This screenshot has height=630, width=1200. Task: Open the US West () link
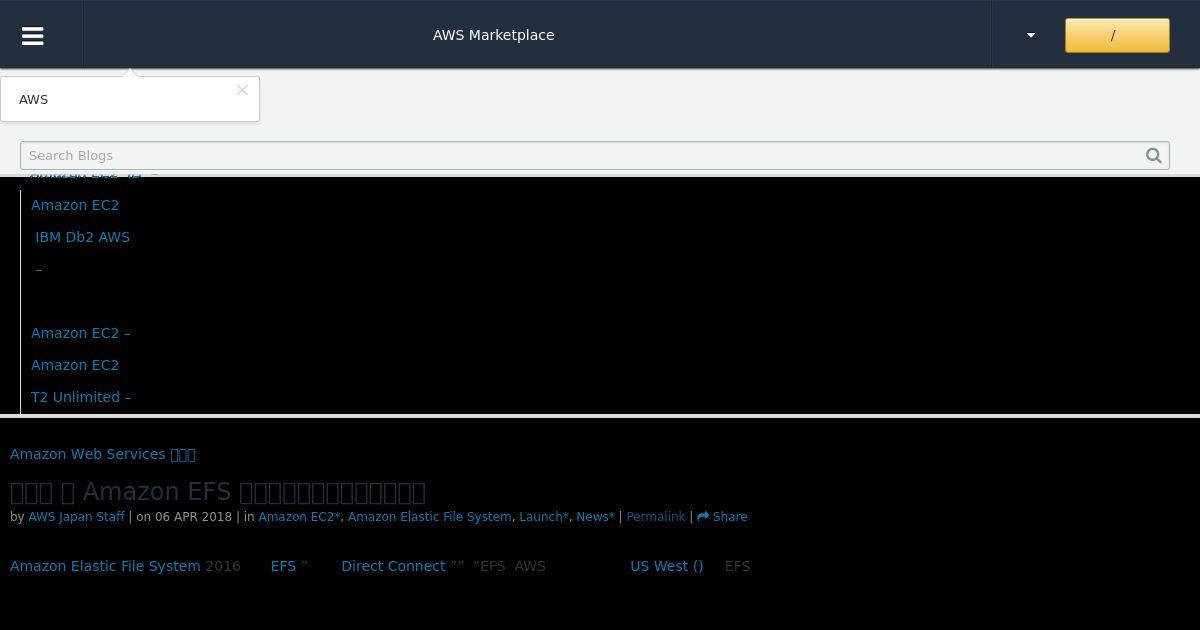[666, 566]
